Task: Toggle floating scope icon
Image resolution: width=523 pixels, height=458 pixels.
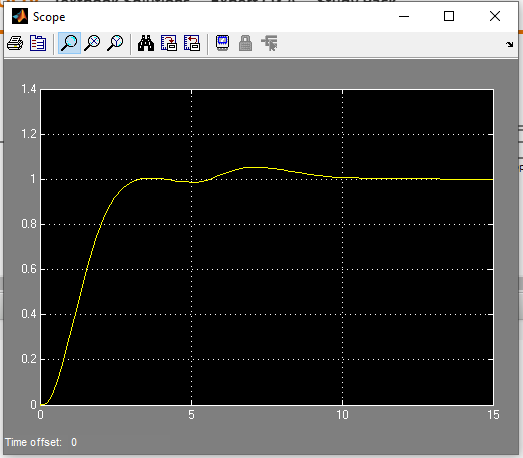Action: (222, 43)
